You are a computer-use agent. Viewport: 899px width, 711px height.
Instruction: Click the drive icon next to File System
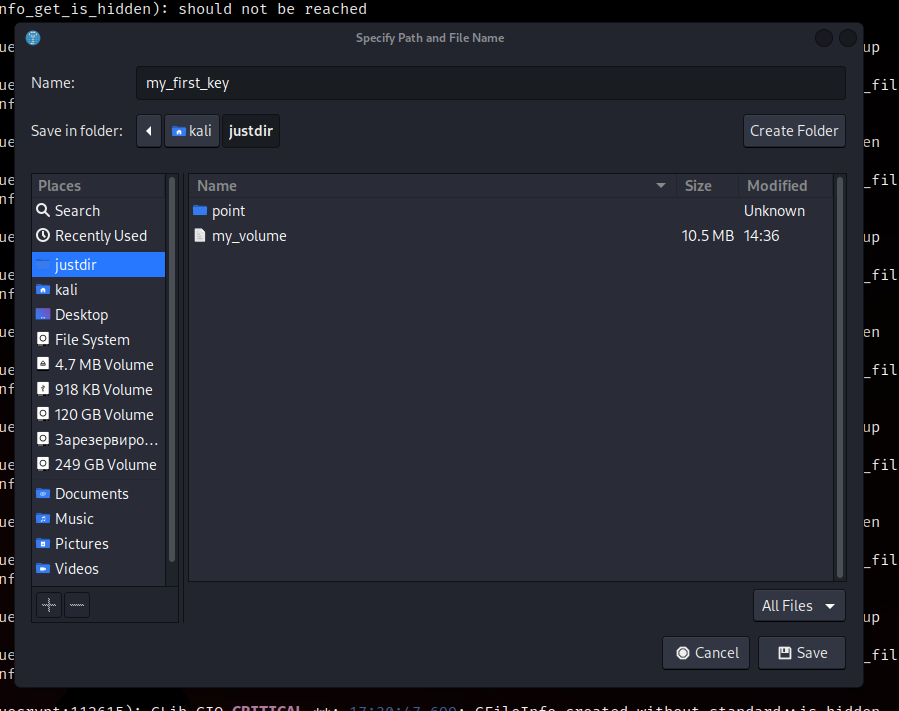point(43,339)
